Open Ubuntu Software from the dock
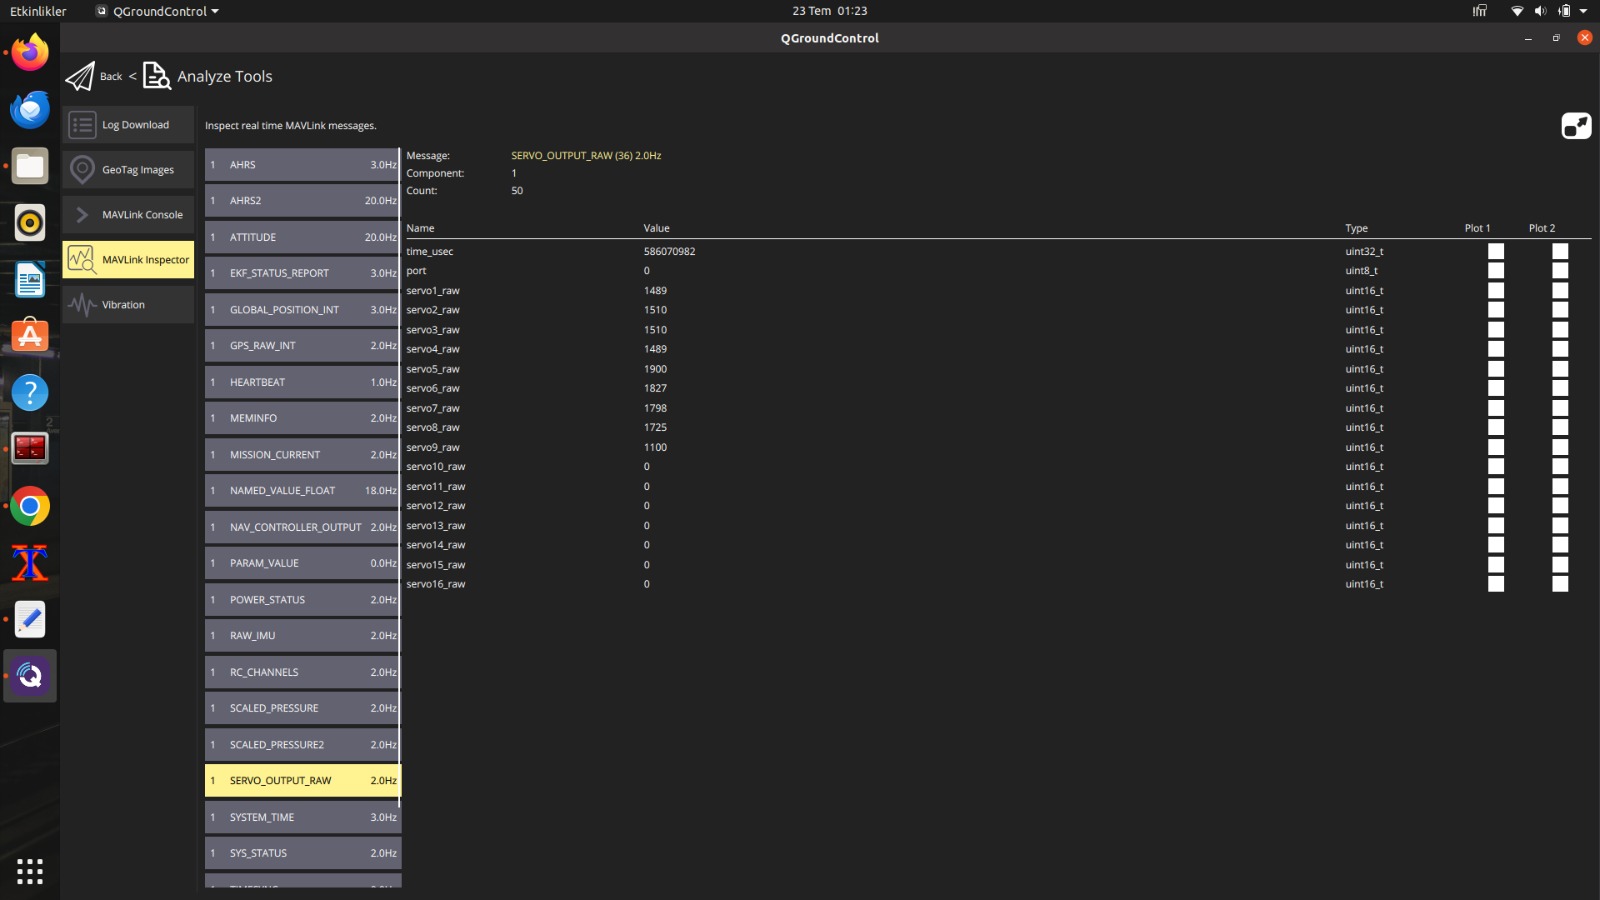This screenshot has height=900, width=1600. pos(30,336)
